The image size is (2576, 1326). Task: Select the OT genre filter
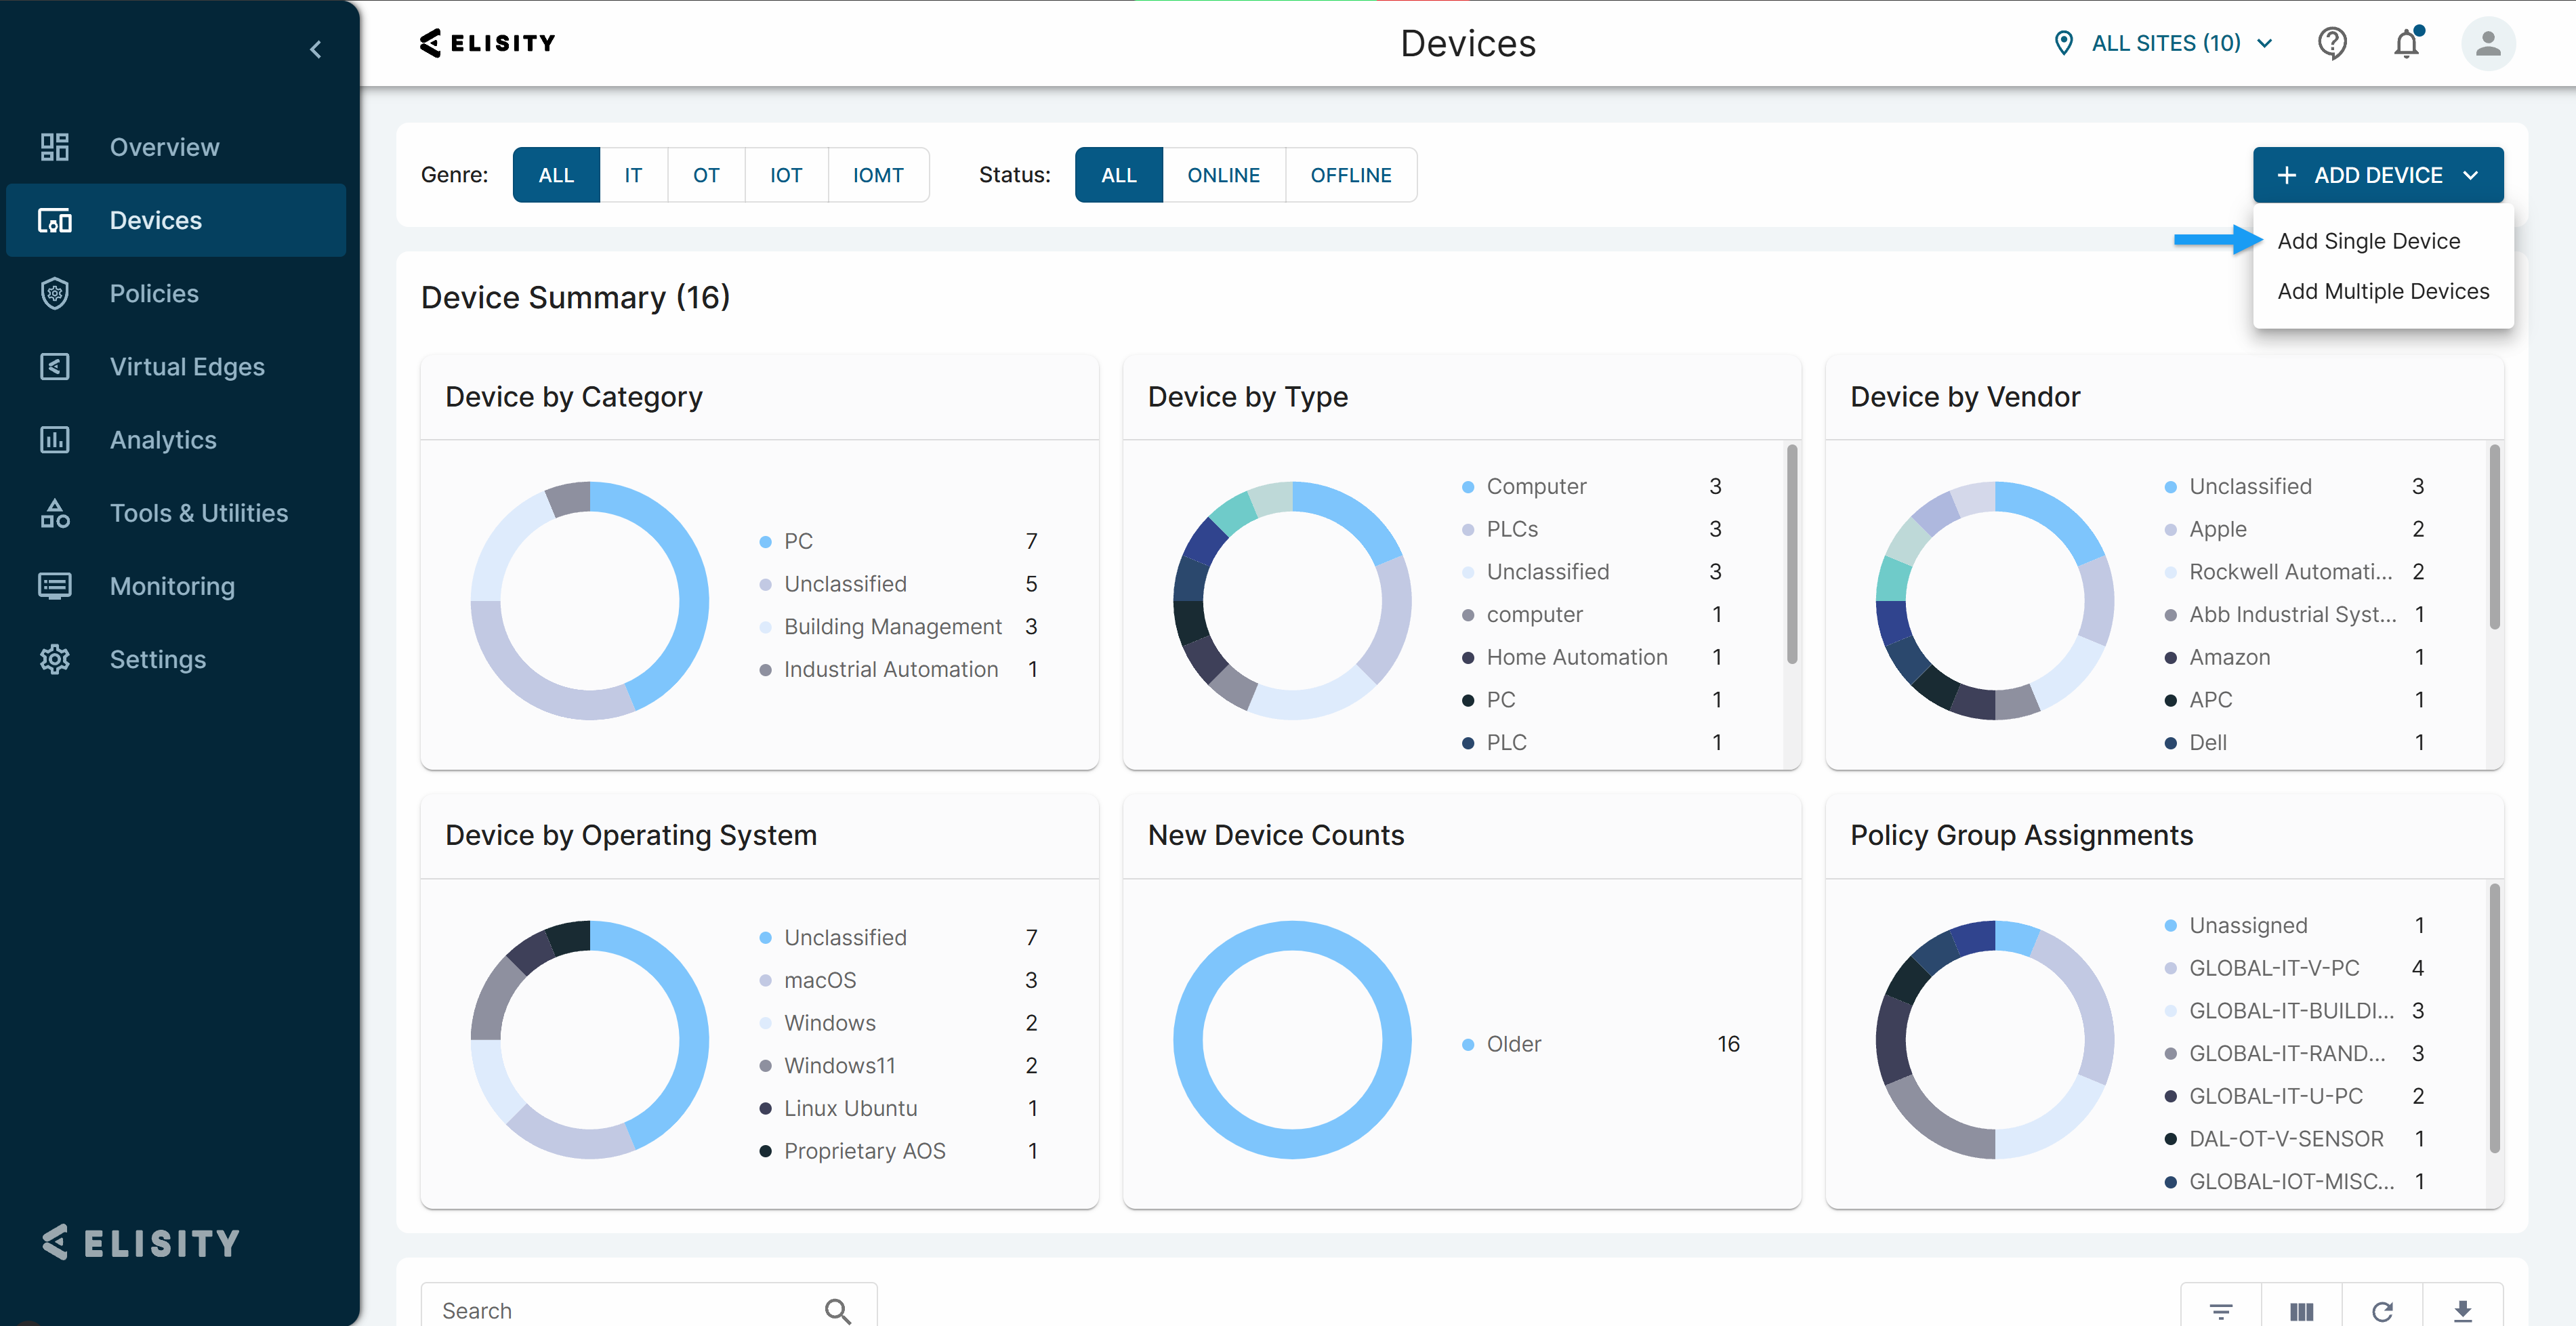706,175
